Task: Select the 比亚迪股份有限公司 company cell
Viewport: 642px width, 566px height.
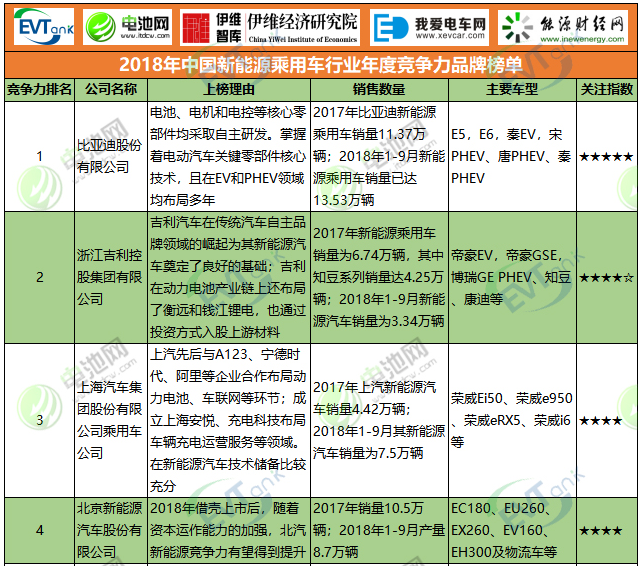Action: point(110,157)
